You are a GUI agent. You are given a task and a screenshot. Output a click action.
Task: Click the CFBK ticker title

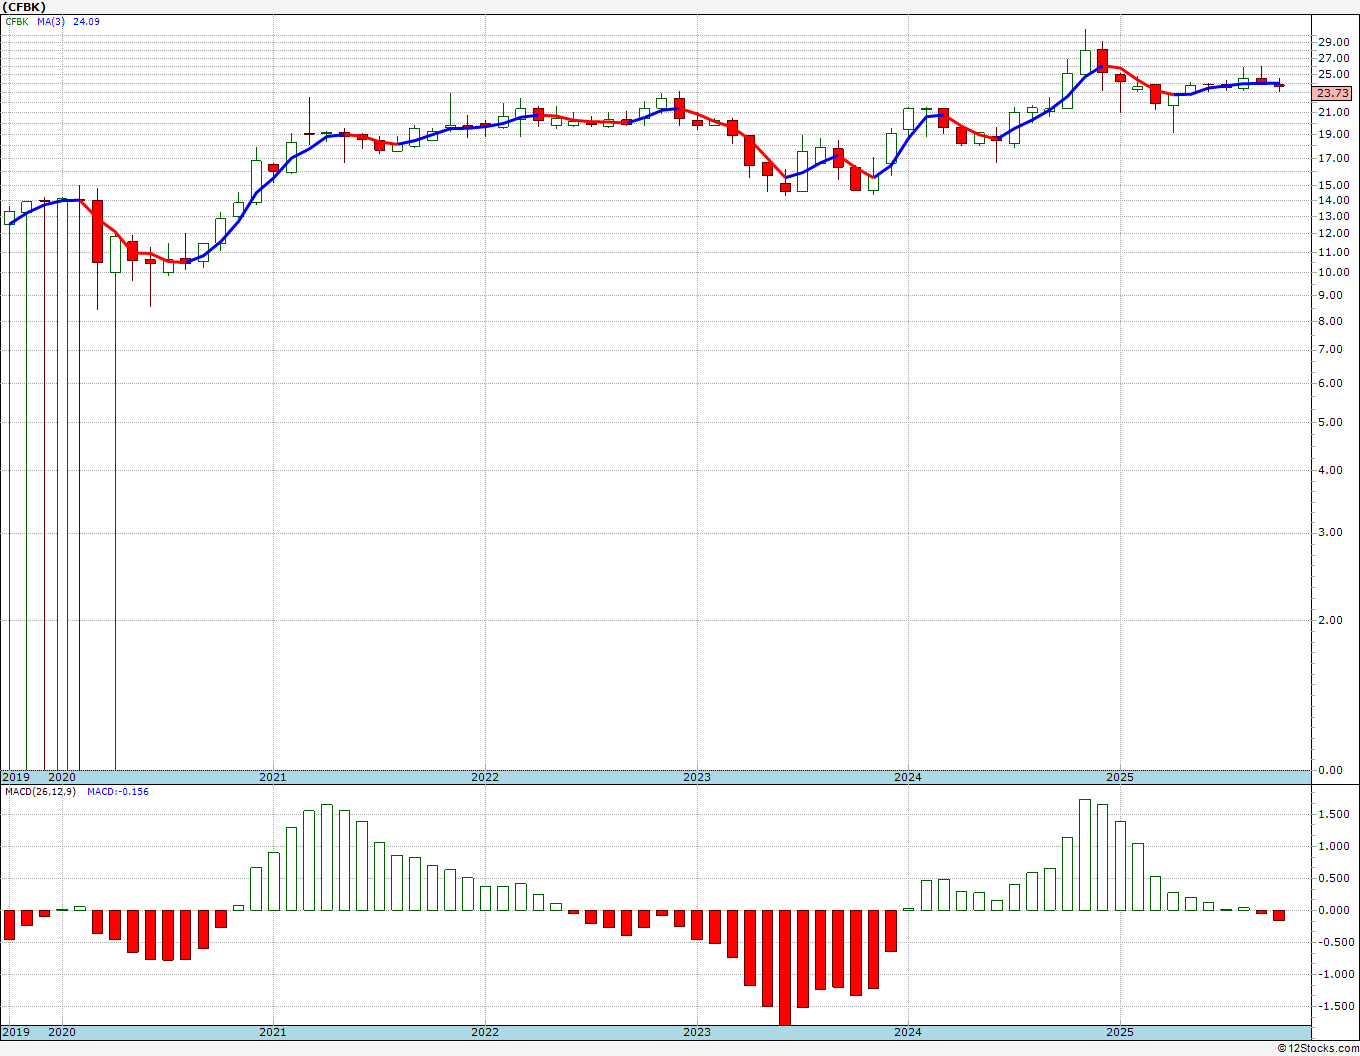click(x=24, y=6)
